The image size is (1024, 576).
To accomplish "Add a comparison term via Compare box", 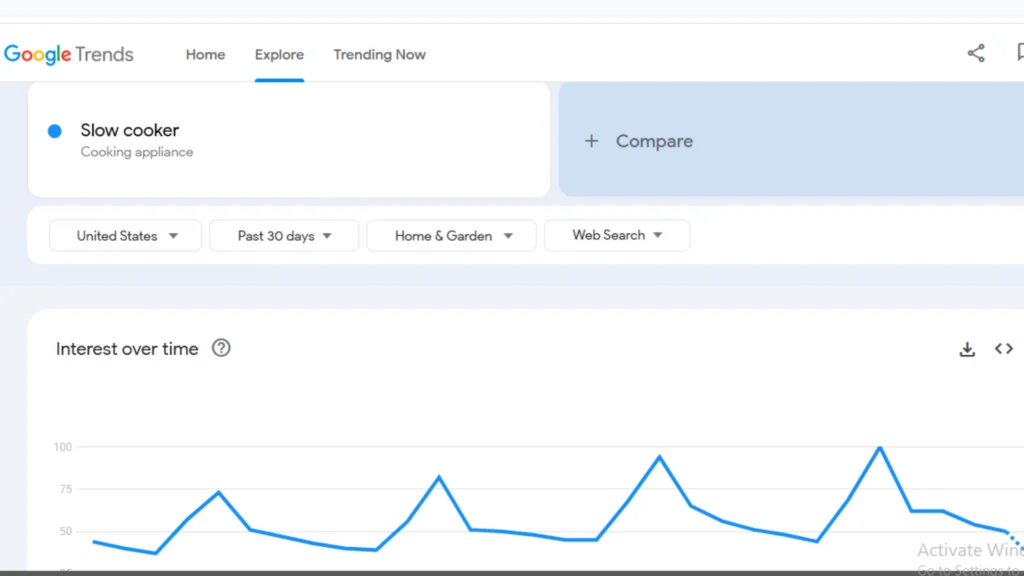I will [x=654, y=141].
